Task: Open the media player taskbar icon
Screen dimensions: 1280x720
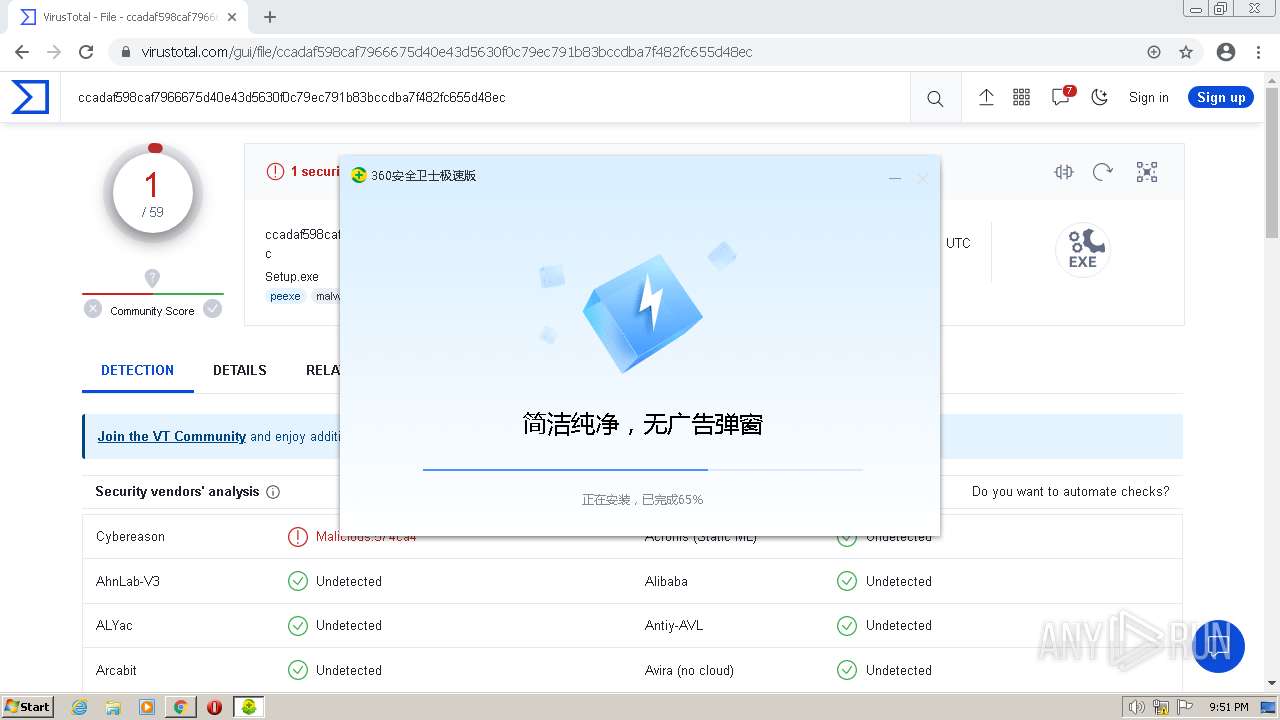Action: (x=147, y=707)
